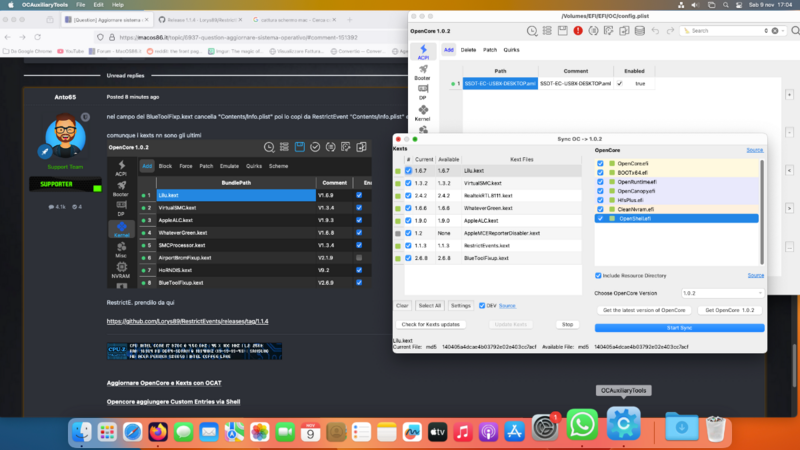
Task: Uncheck the Lilu.kext checkbox
Action: coord(409,172)
